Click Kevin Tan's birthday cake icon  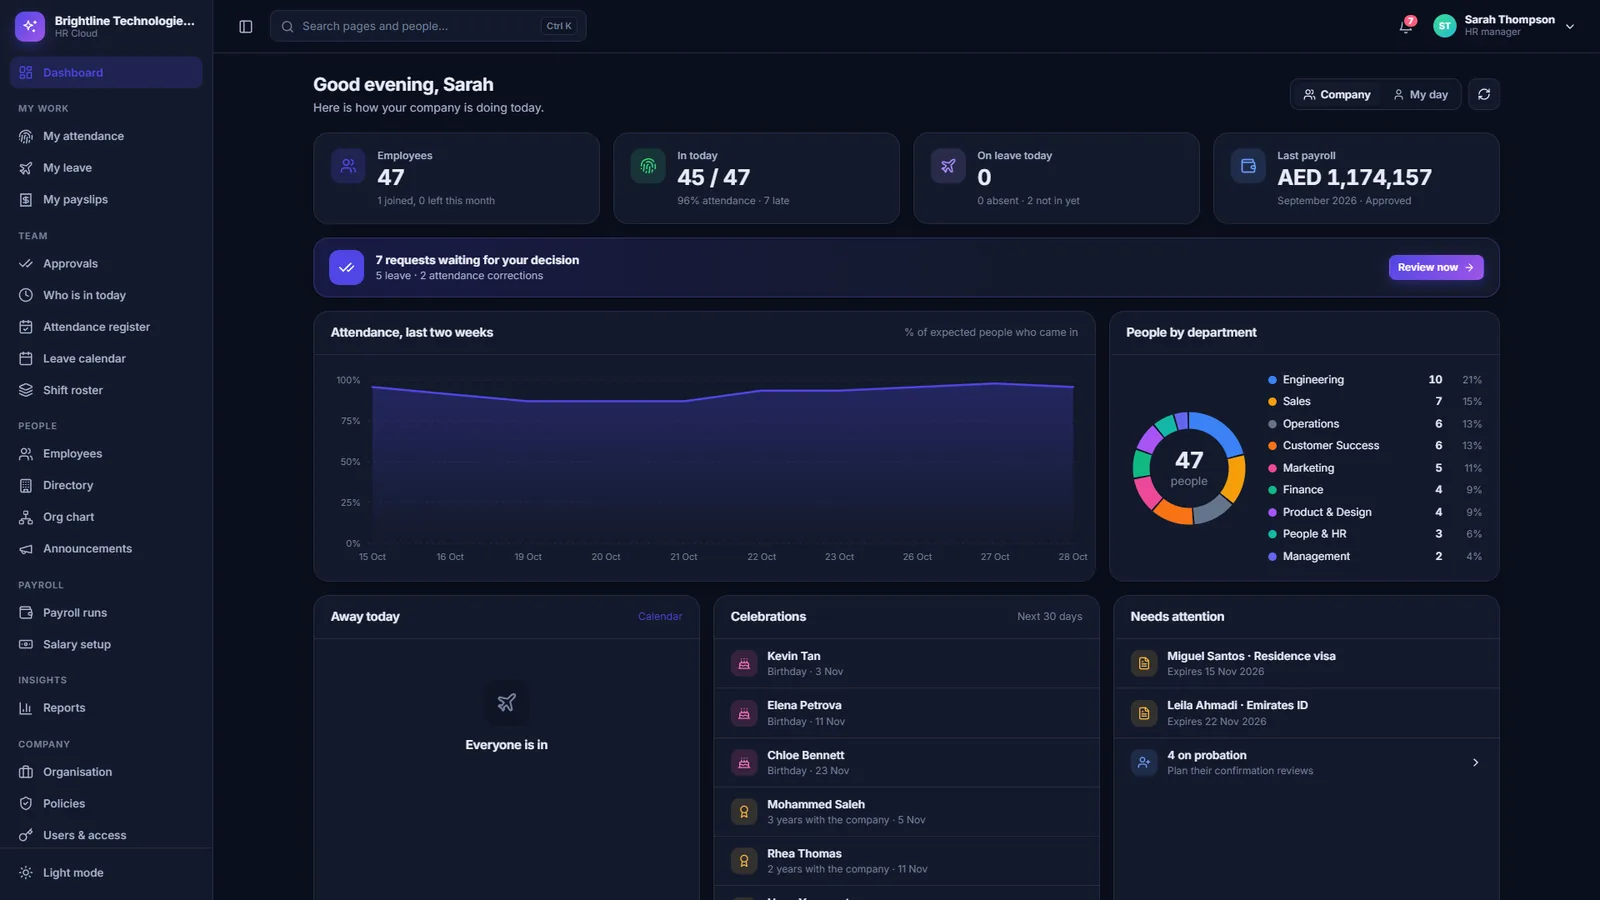(744, 664)
